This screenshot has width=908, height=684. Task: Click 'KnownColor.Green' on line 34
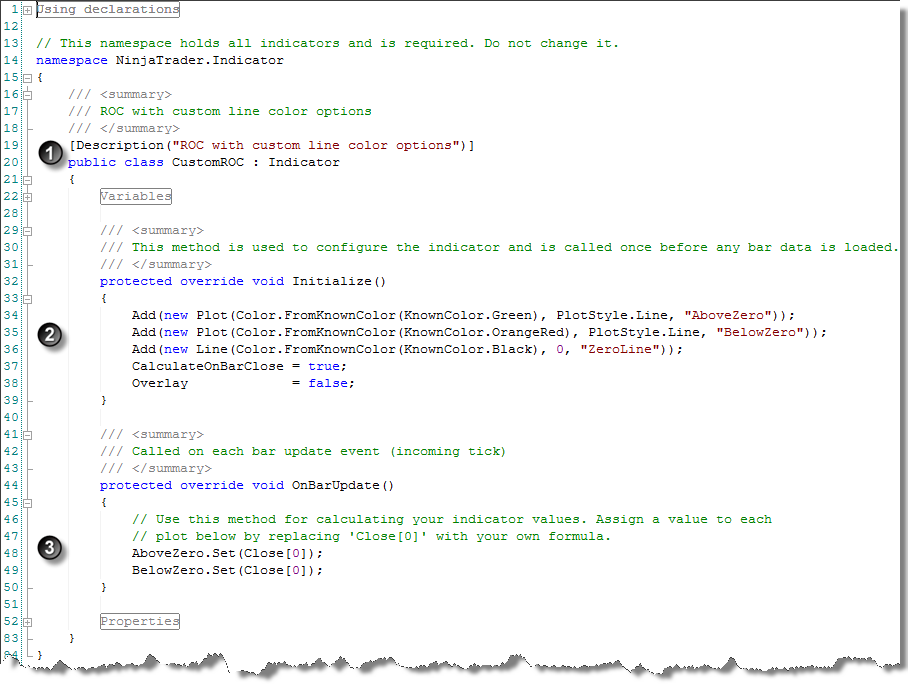(x=468, y=316)
